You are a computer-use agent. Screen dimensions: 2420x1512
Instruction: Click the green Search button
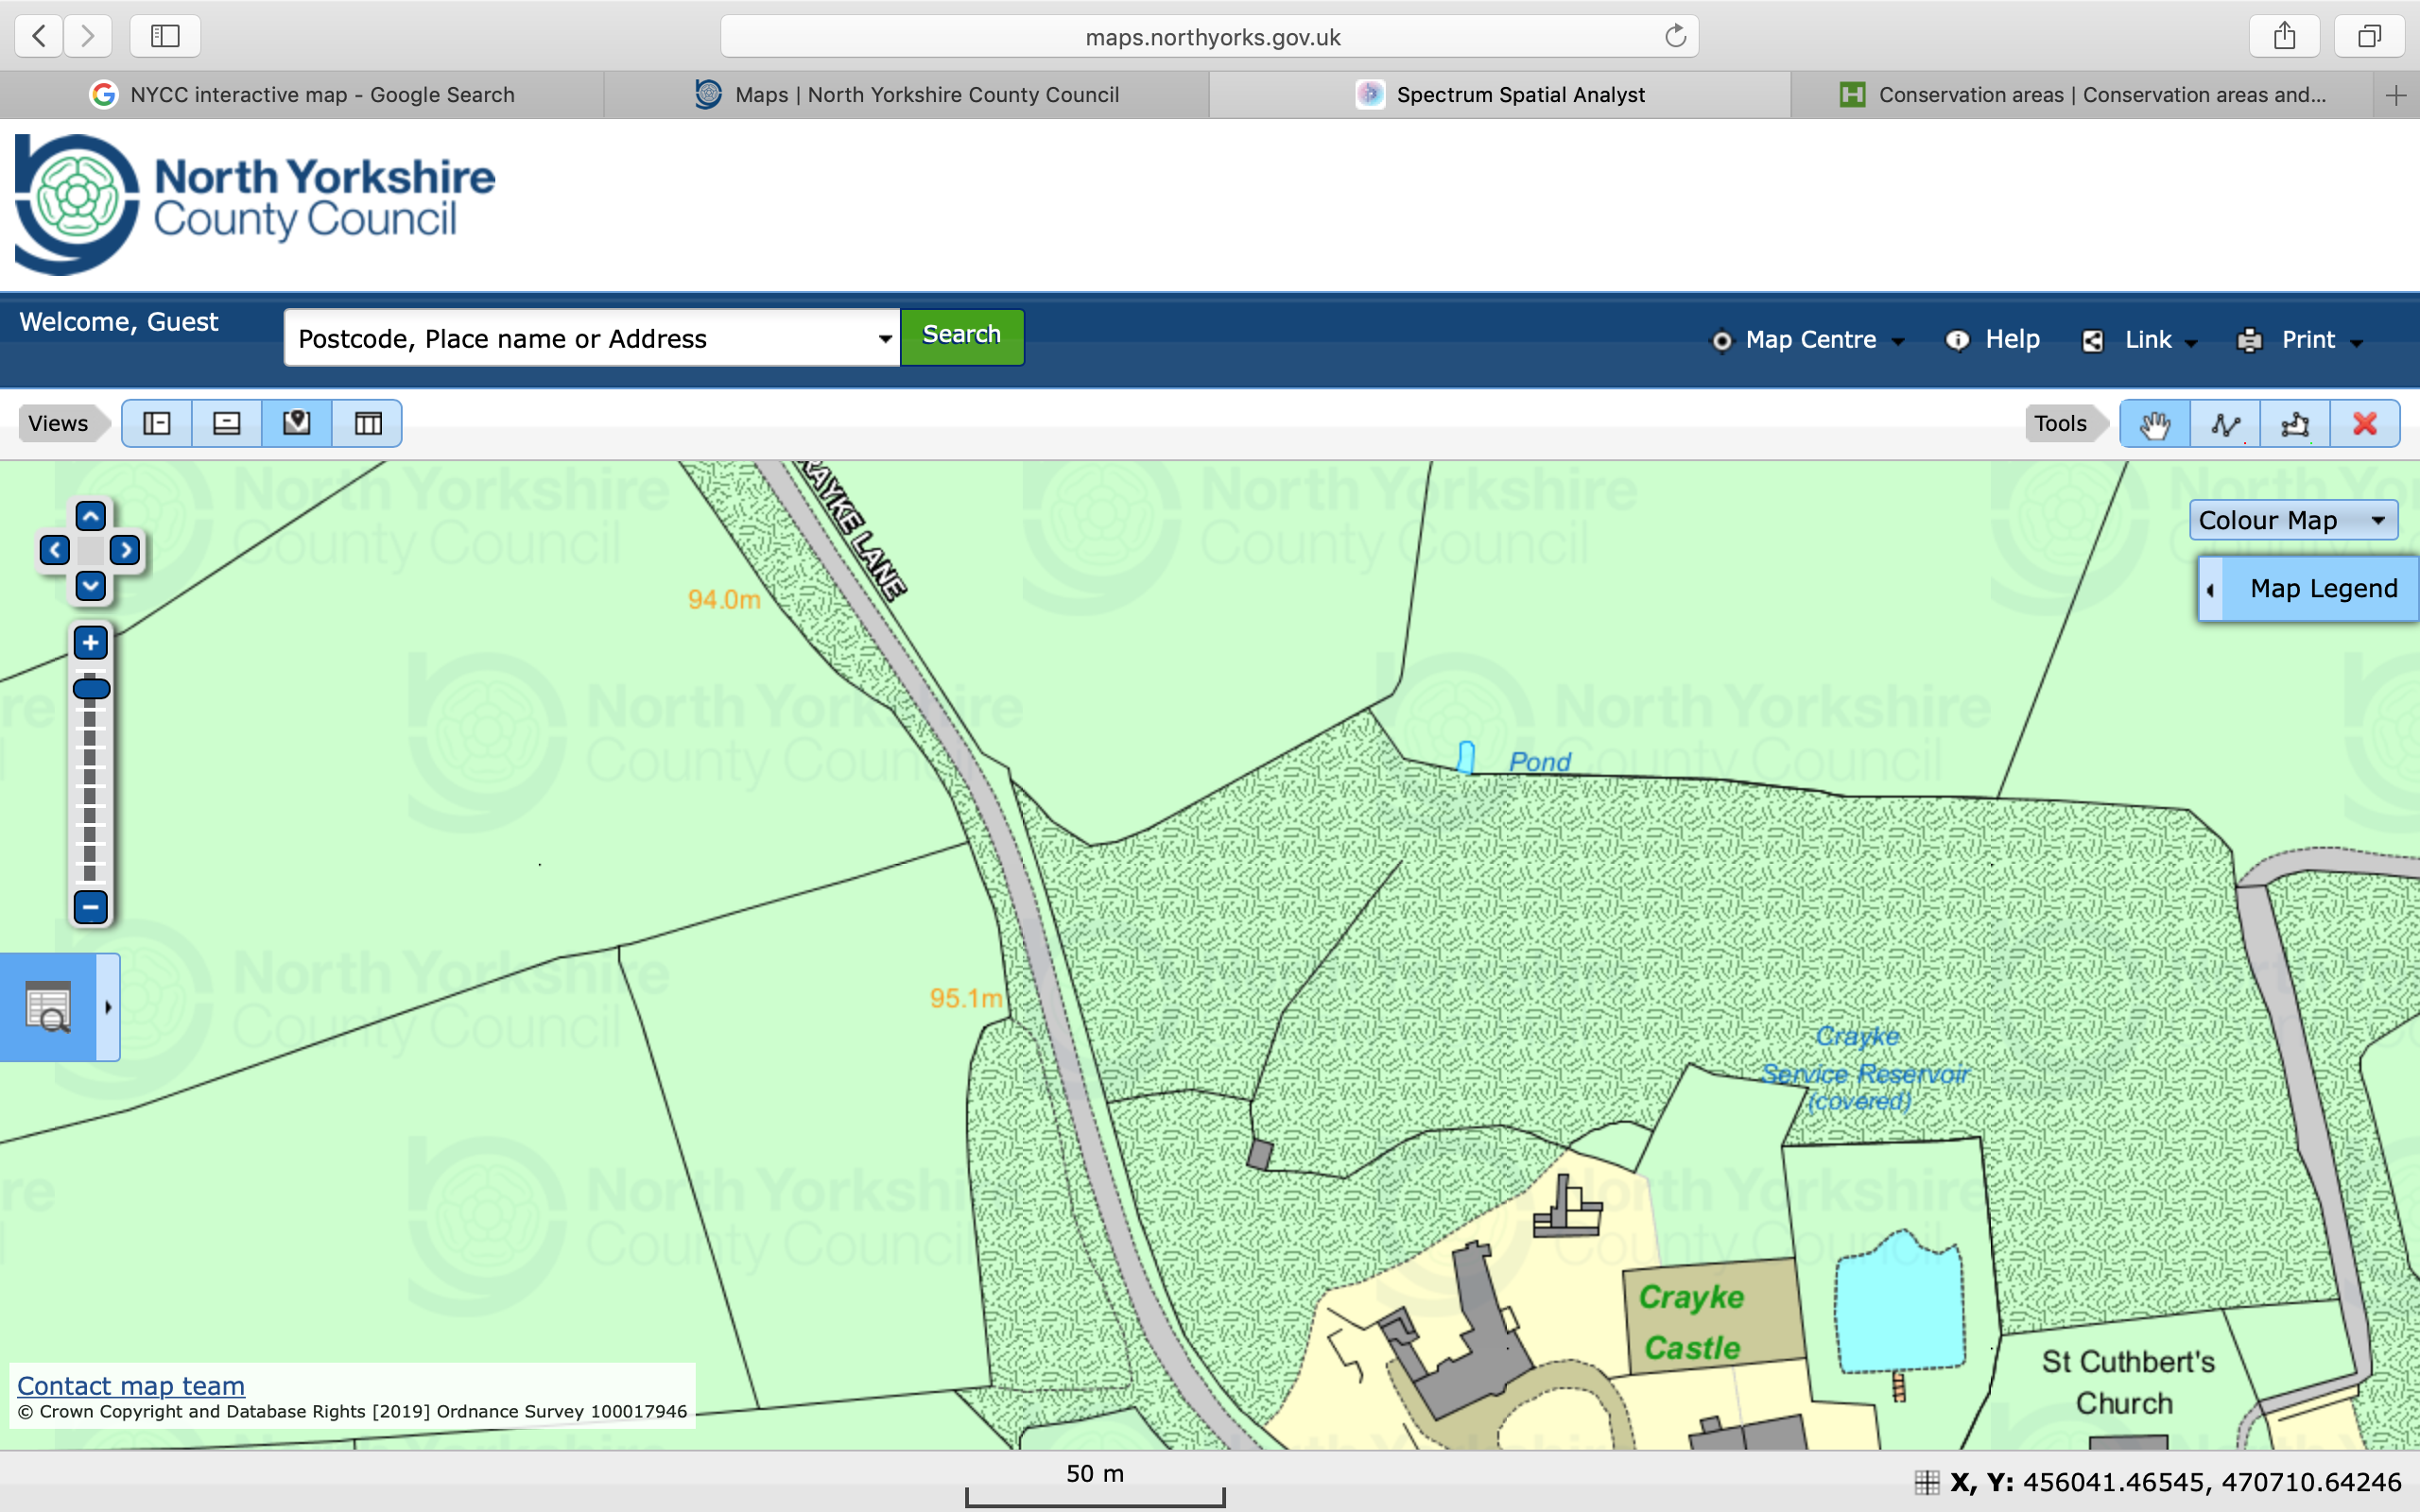[x=961, y=336]
